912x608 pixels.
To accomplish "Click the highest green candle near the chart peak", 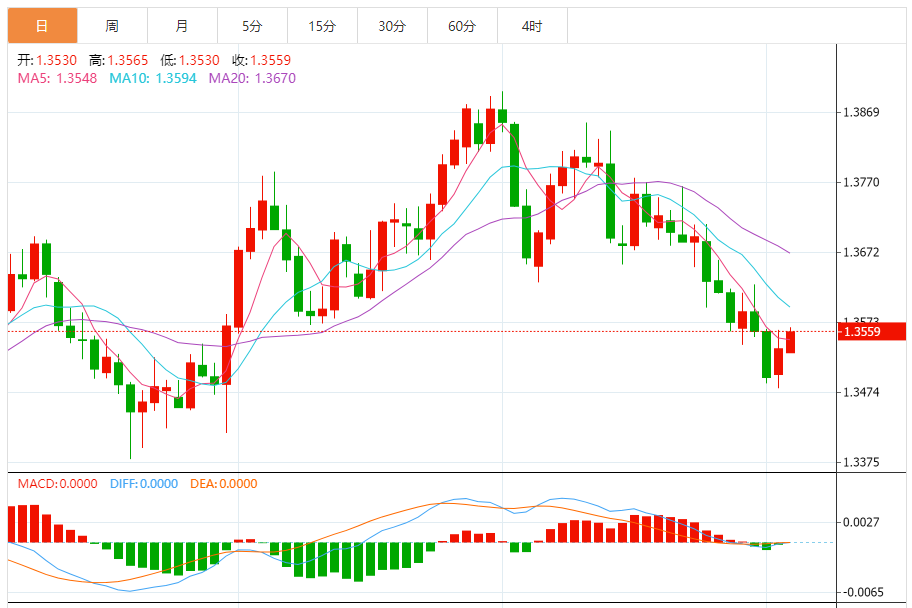I will tap(503, 115).
